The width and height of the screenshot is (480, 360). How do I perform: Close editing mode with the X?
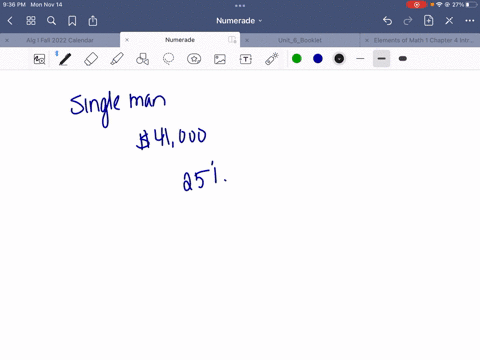pos(449,21)
